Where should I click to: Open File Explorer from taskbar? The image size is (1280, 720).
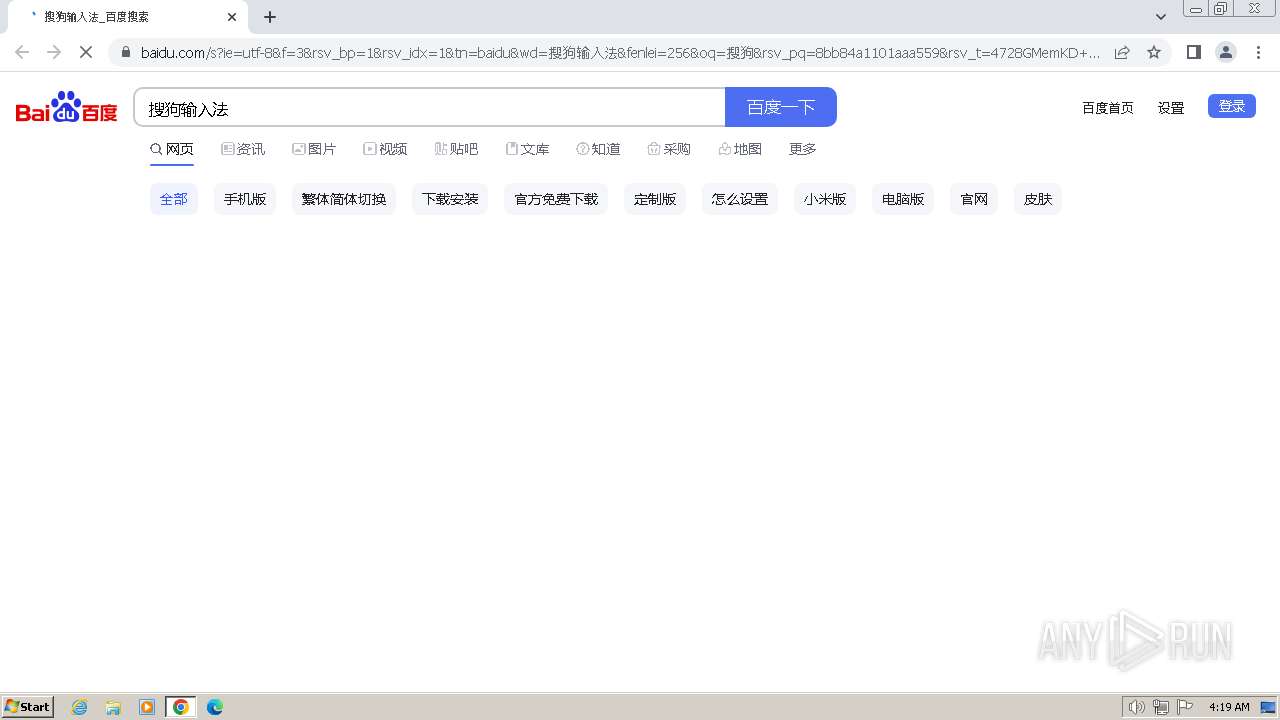(x=113, y=707)
